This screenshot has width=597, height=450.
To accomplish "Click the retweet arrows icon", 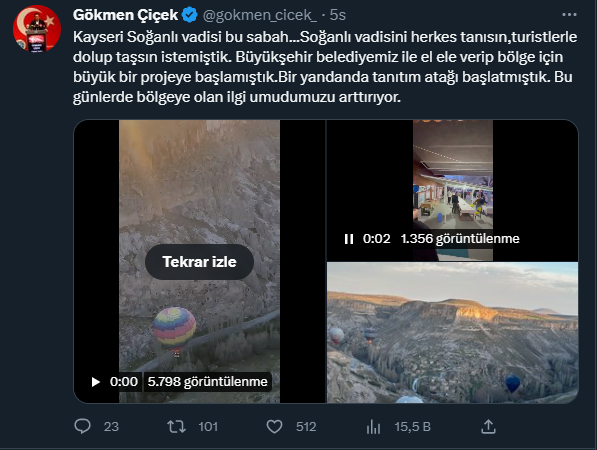I will click(x=177, y=426).
